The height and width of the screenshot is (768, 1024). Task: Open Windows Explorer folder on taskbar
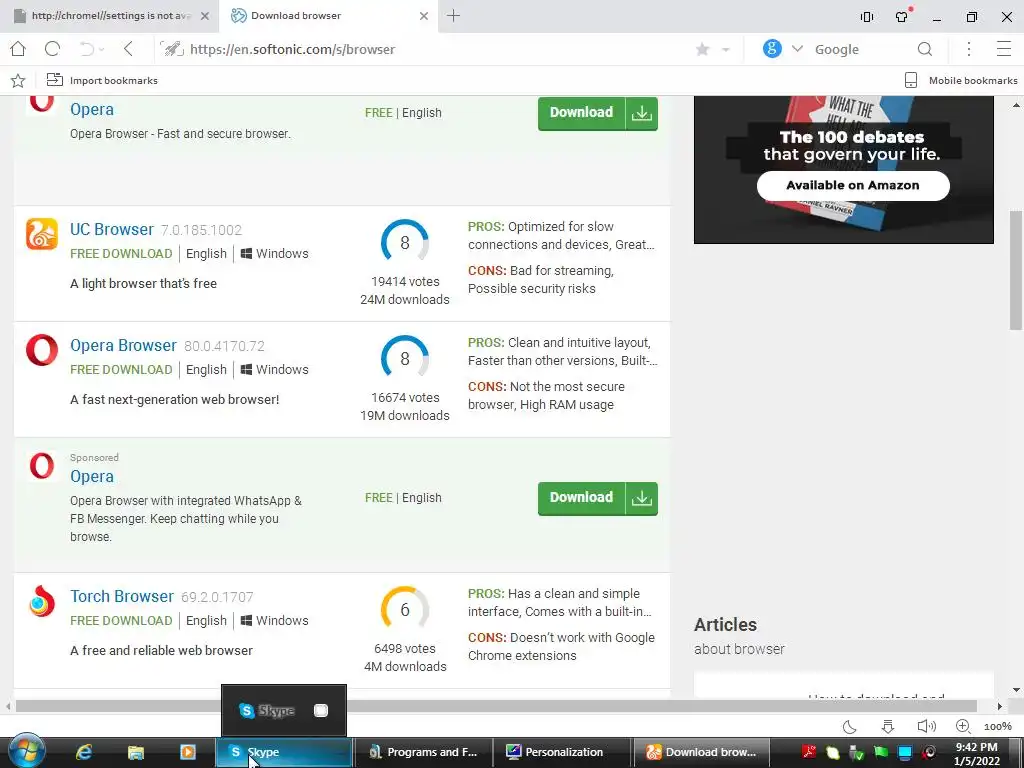tap(136, 752)
